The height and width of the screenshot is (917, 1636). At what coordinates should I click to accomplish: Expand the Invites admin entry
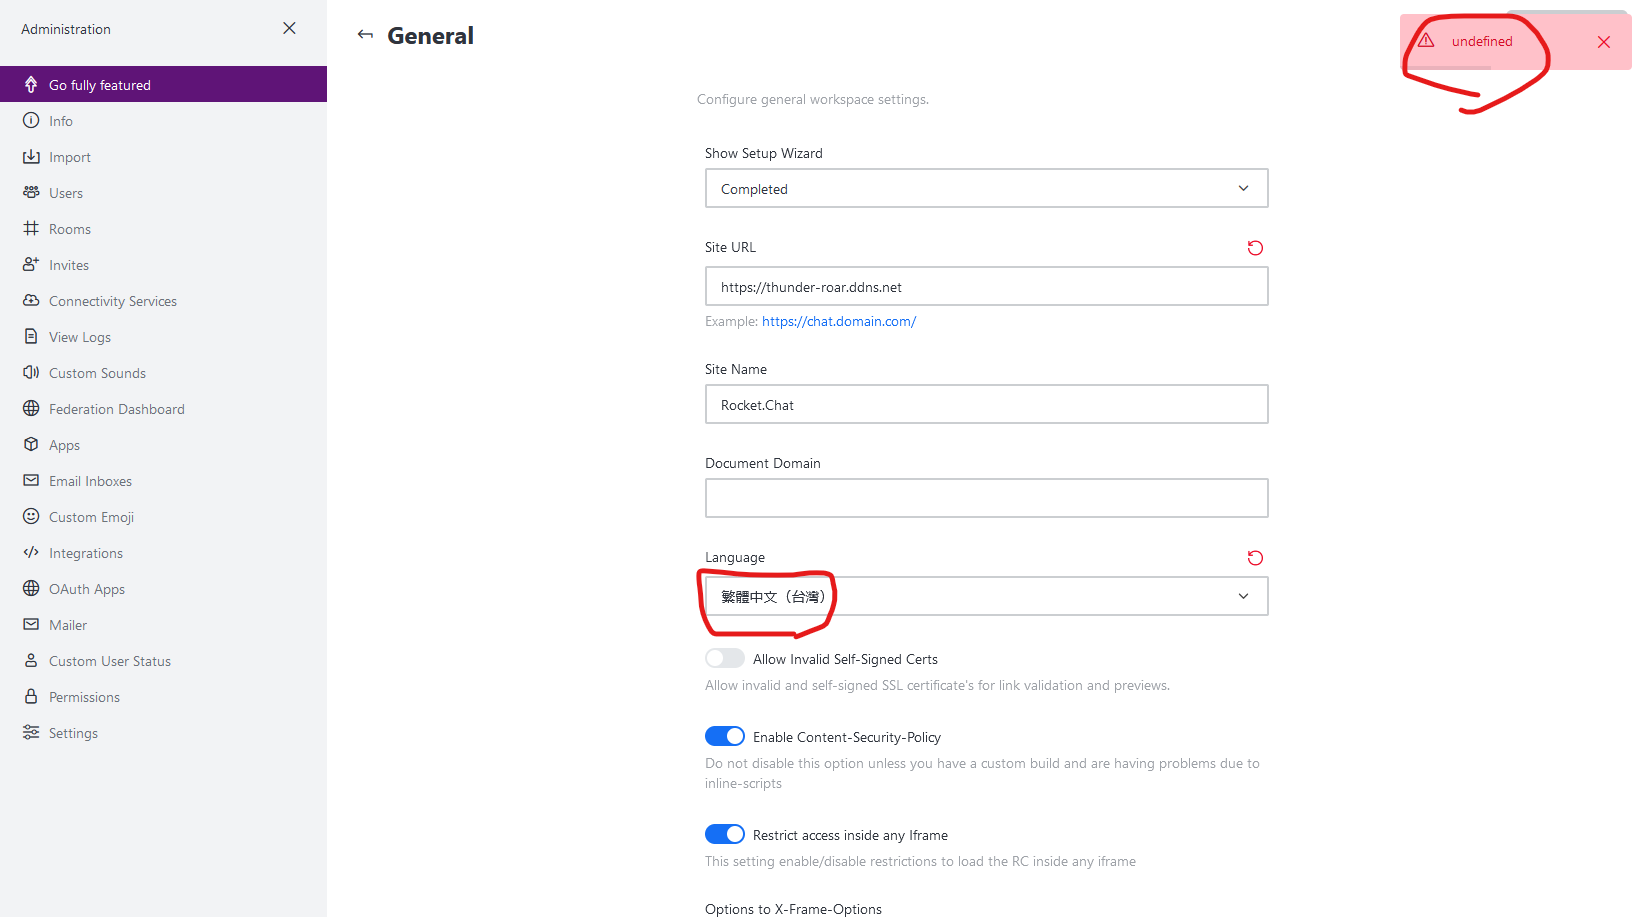[70, 264]
